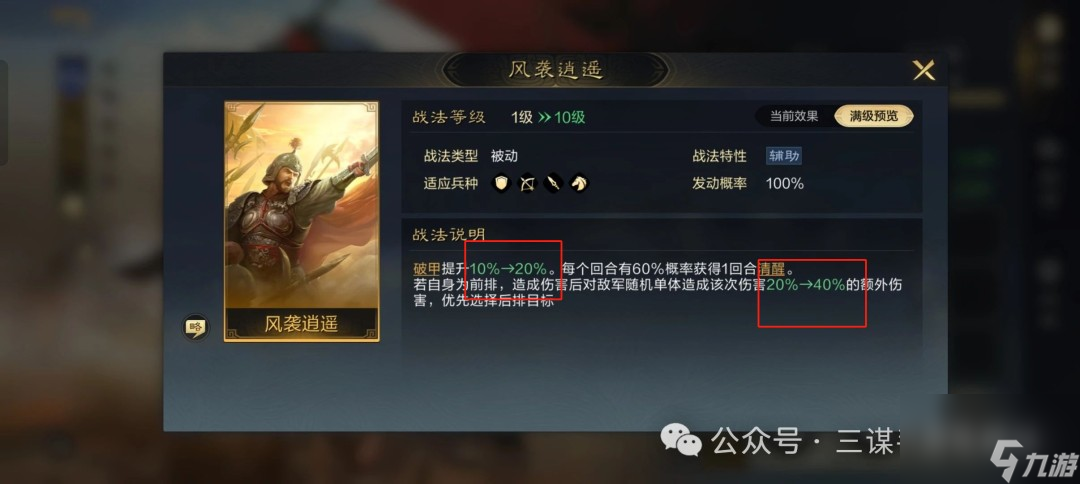
Task: Close the 风袭逍遥 dialog with X icon
Action: coord(924,70)
